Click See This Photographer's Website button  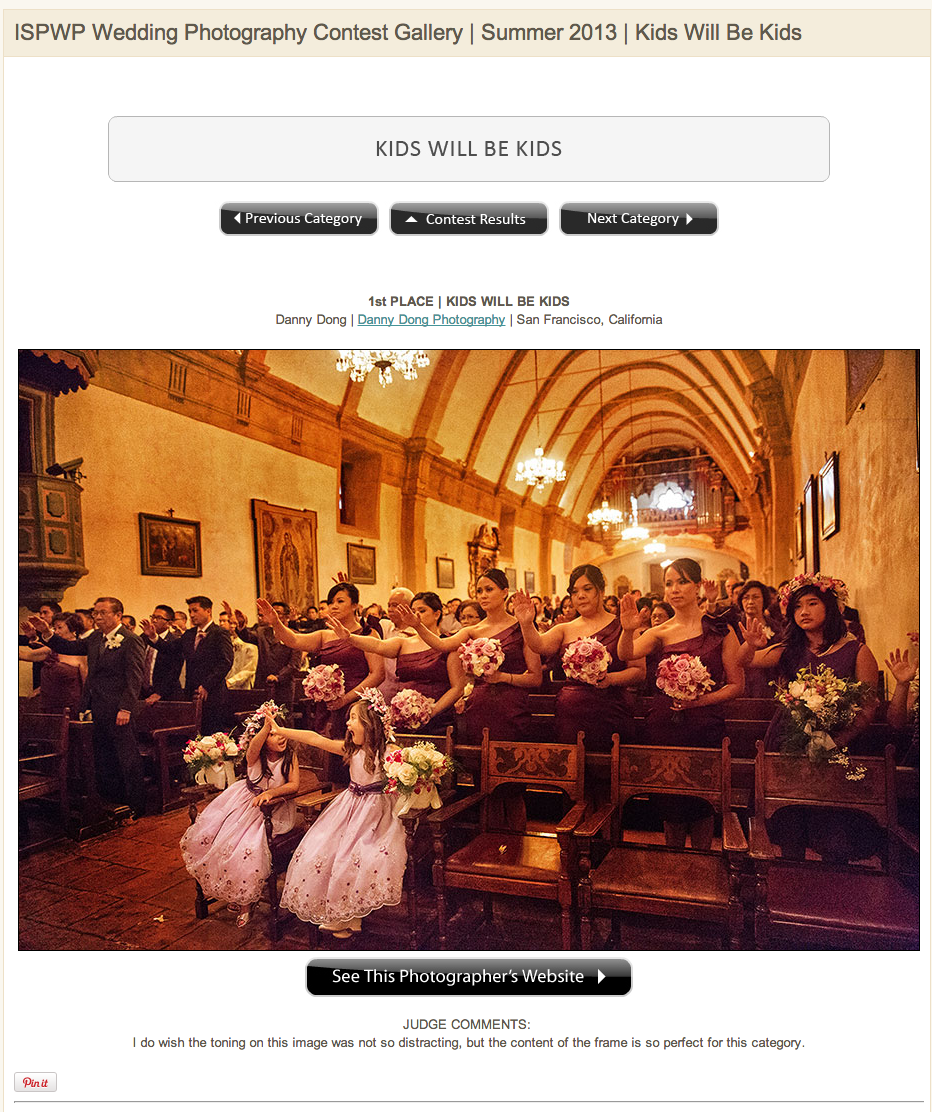click(469, 977)
